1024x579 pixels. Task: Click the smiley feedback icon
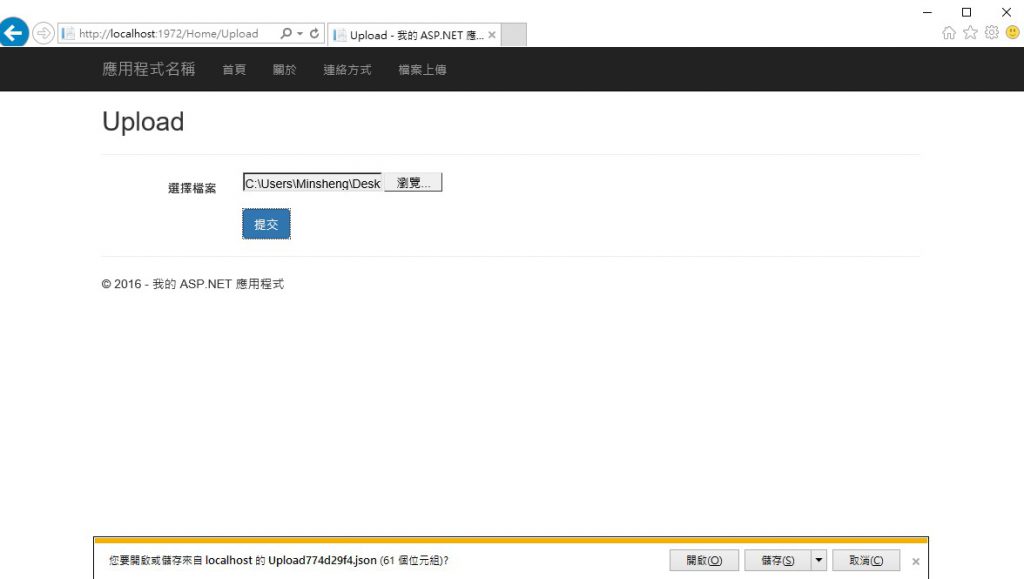(x=1012, y=33)
